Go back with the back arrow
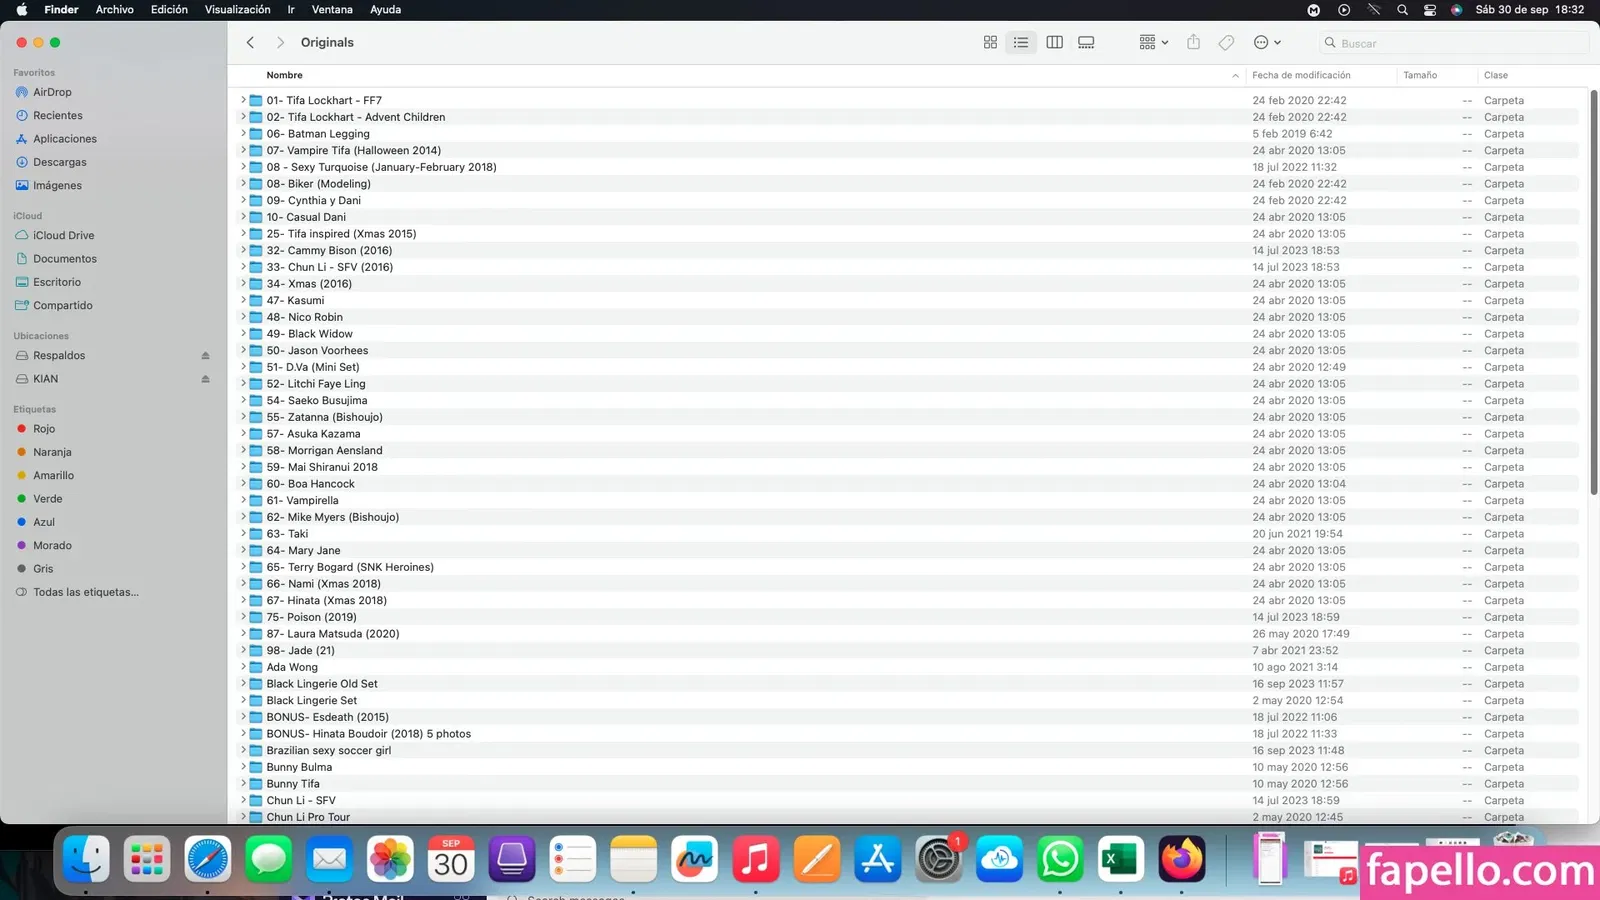 pyautogui.click(x=251, y=43)
